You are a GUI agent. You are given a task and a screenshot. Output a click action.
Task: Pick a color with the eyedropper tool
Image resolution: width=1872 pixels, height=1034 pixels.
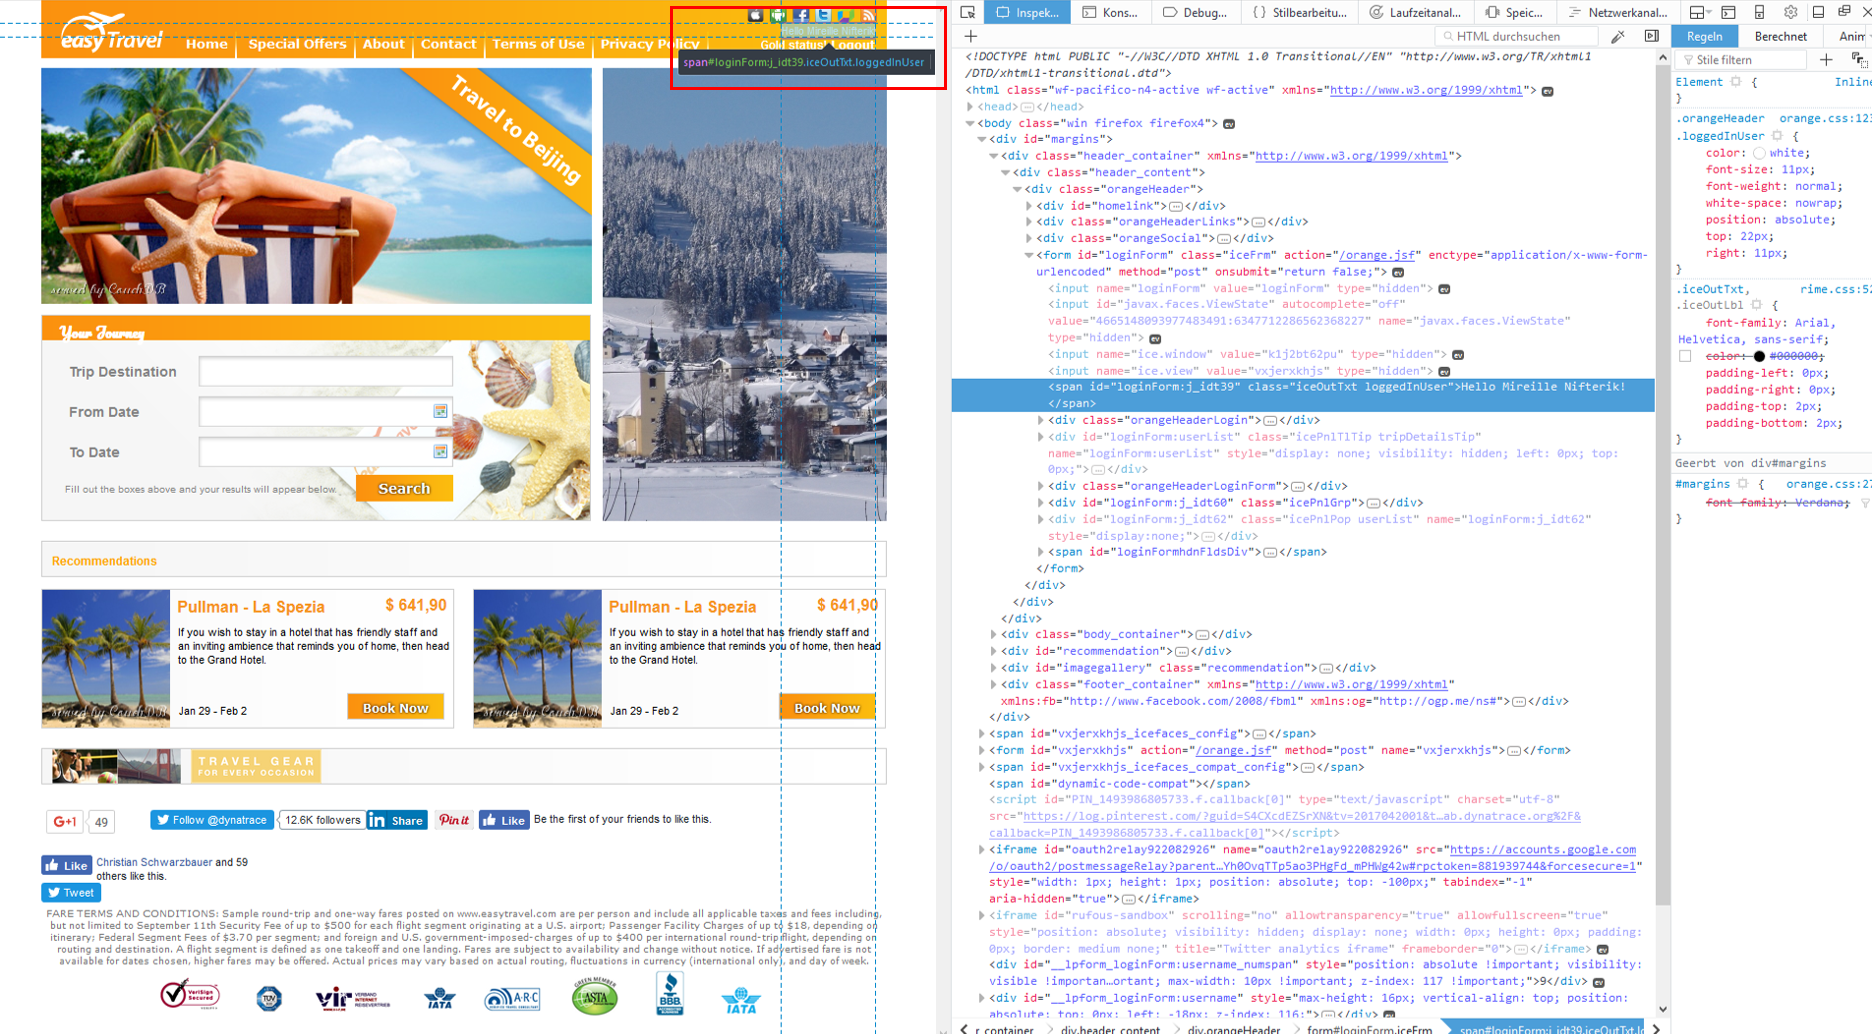pos(1617,36)
